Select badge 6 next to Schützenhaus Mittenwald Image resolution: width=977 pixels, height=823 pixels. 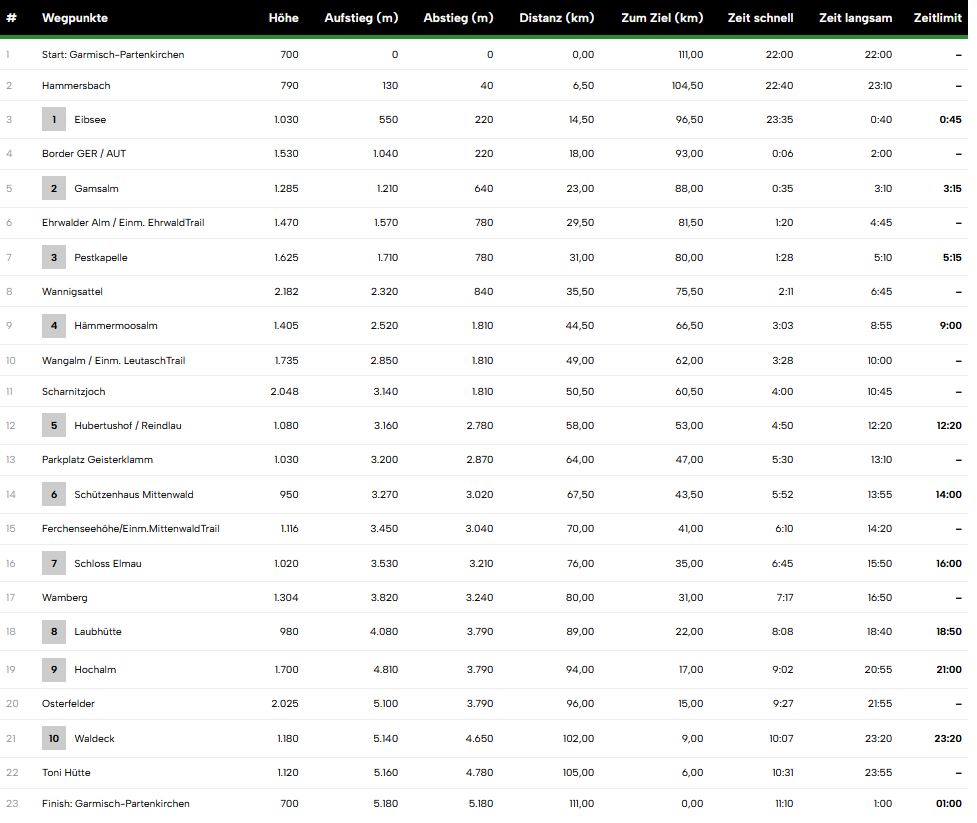[54, 495]
